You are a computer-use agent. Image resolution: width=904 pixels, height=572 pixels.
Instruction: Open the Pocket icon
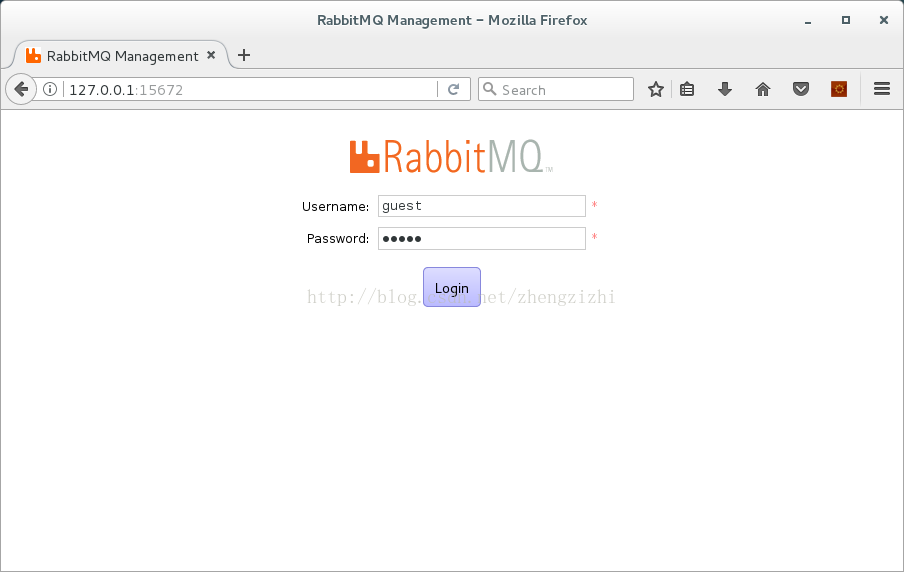[x=801, y=89]
